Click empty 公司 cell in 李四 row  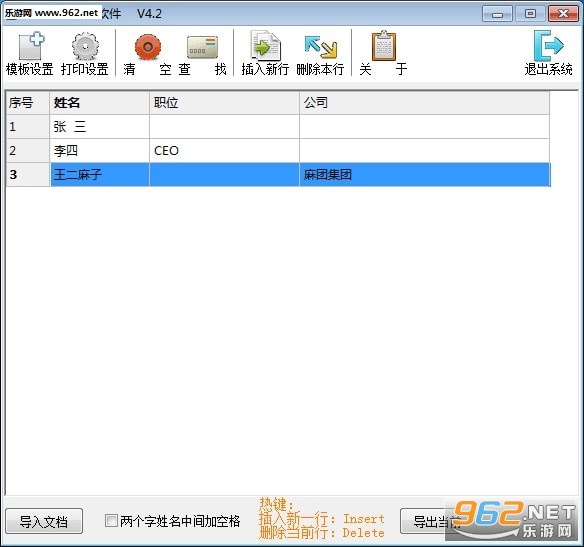425,151
